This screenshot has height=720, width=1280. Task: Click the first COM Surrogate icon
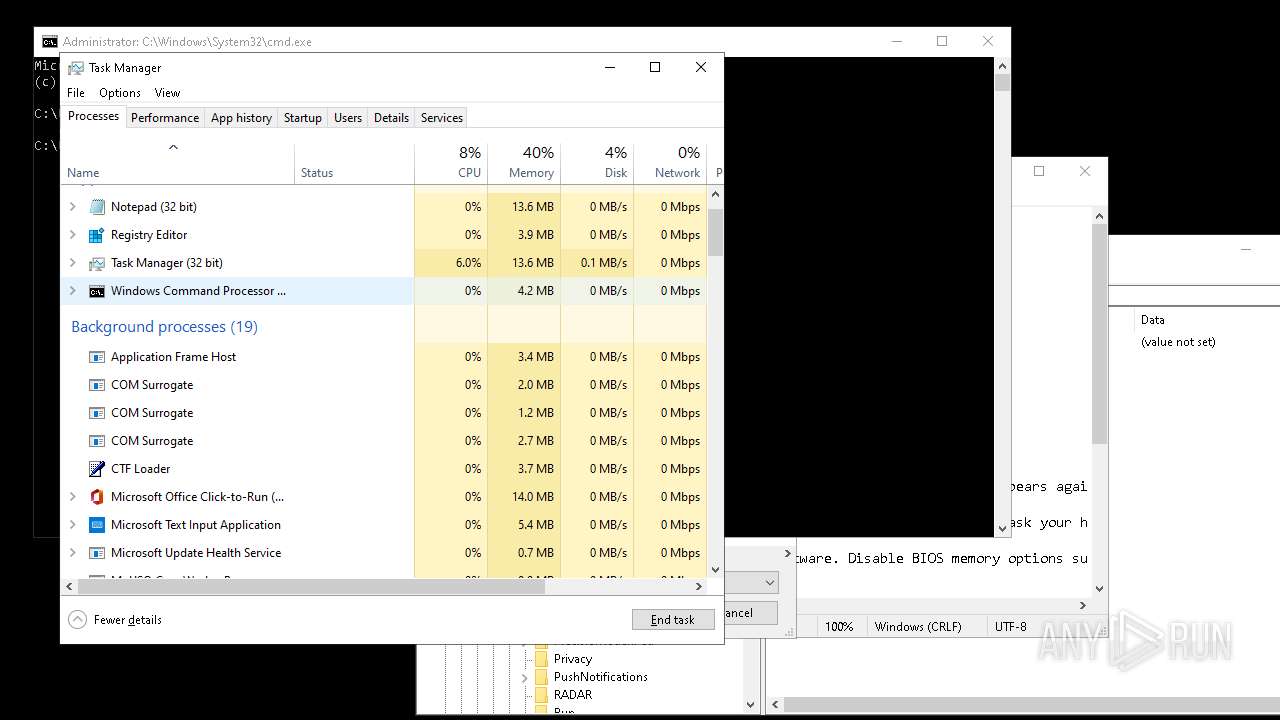[97, 385]
